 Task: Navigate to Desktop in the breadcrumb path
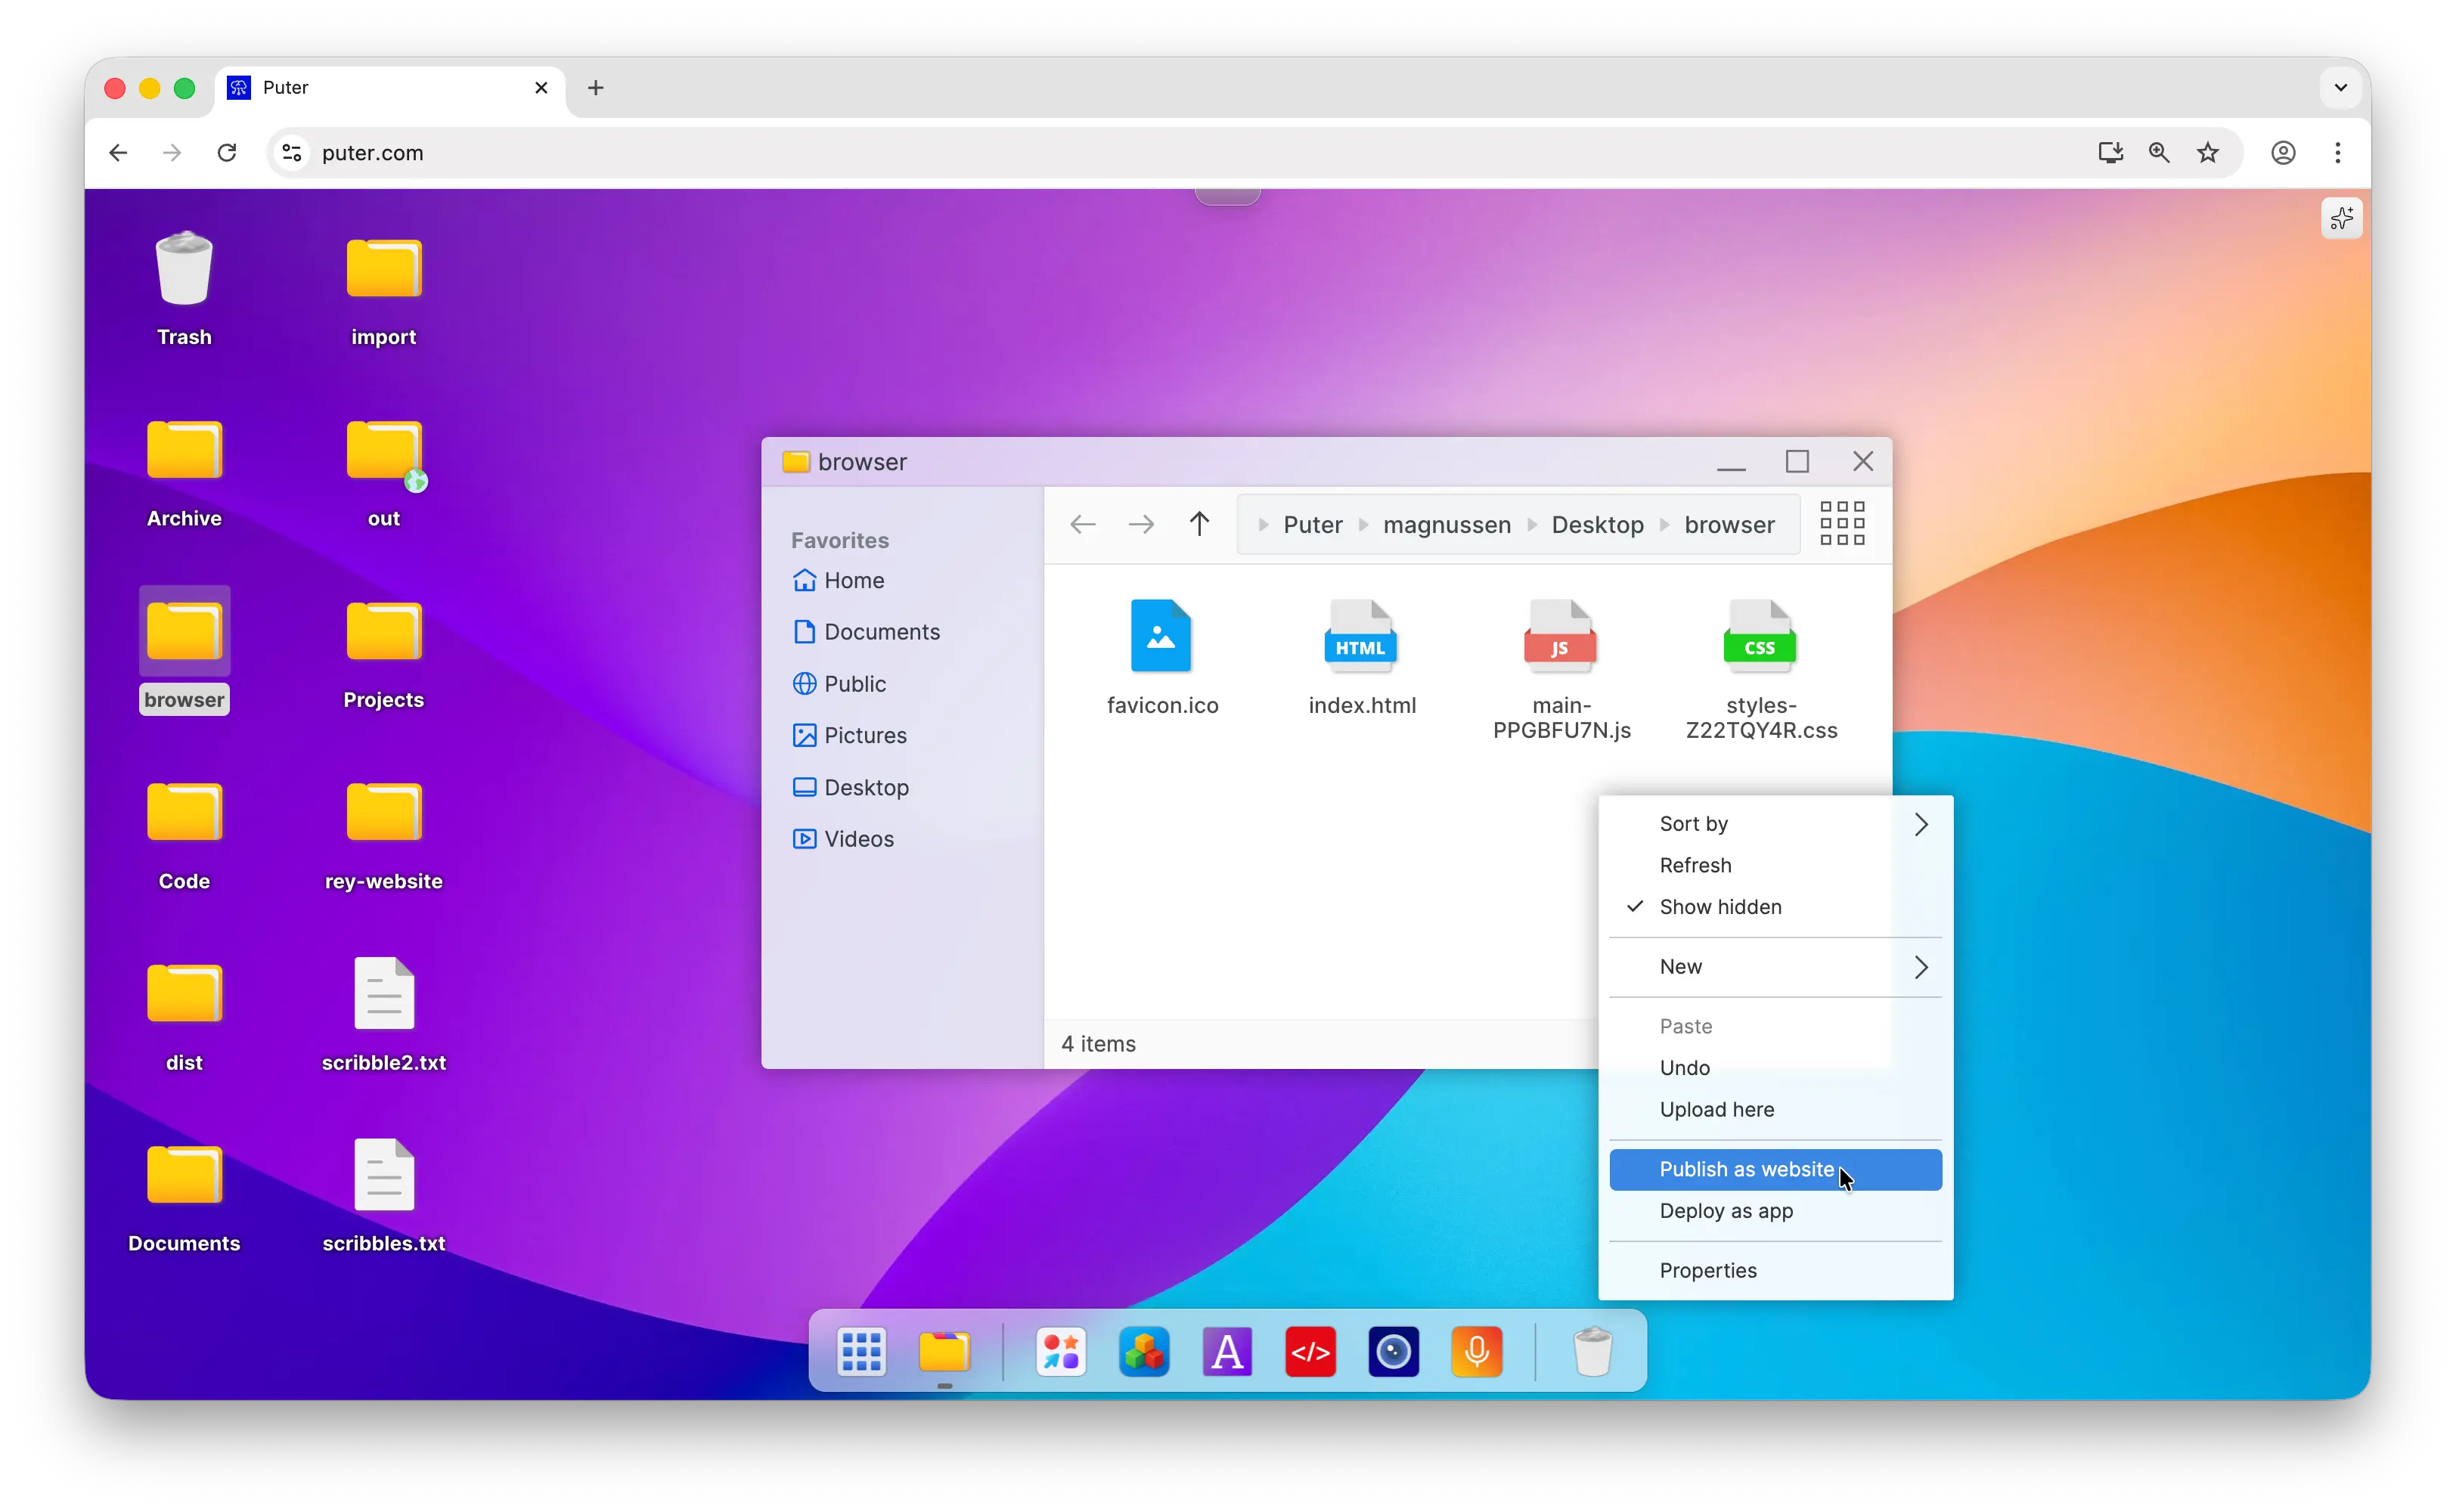[1597, 524]
